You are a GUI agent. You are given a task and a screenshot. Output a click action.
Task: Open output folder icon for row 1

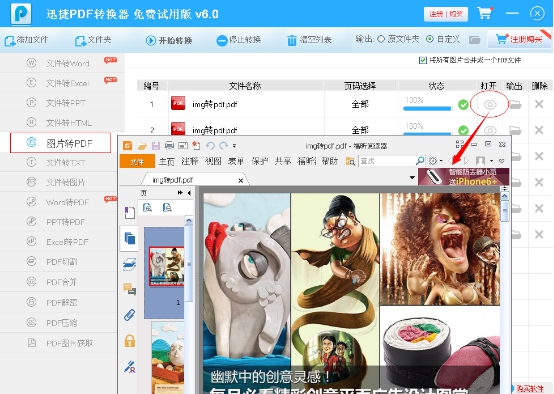click(x=515, y=105)
